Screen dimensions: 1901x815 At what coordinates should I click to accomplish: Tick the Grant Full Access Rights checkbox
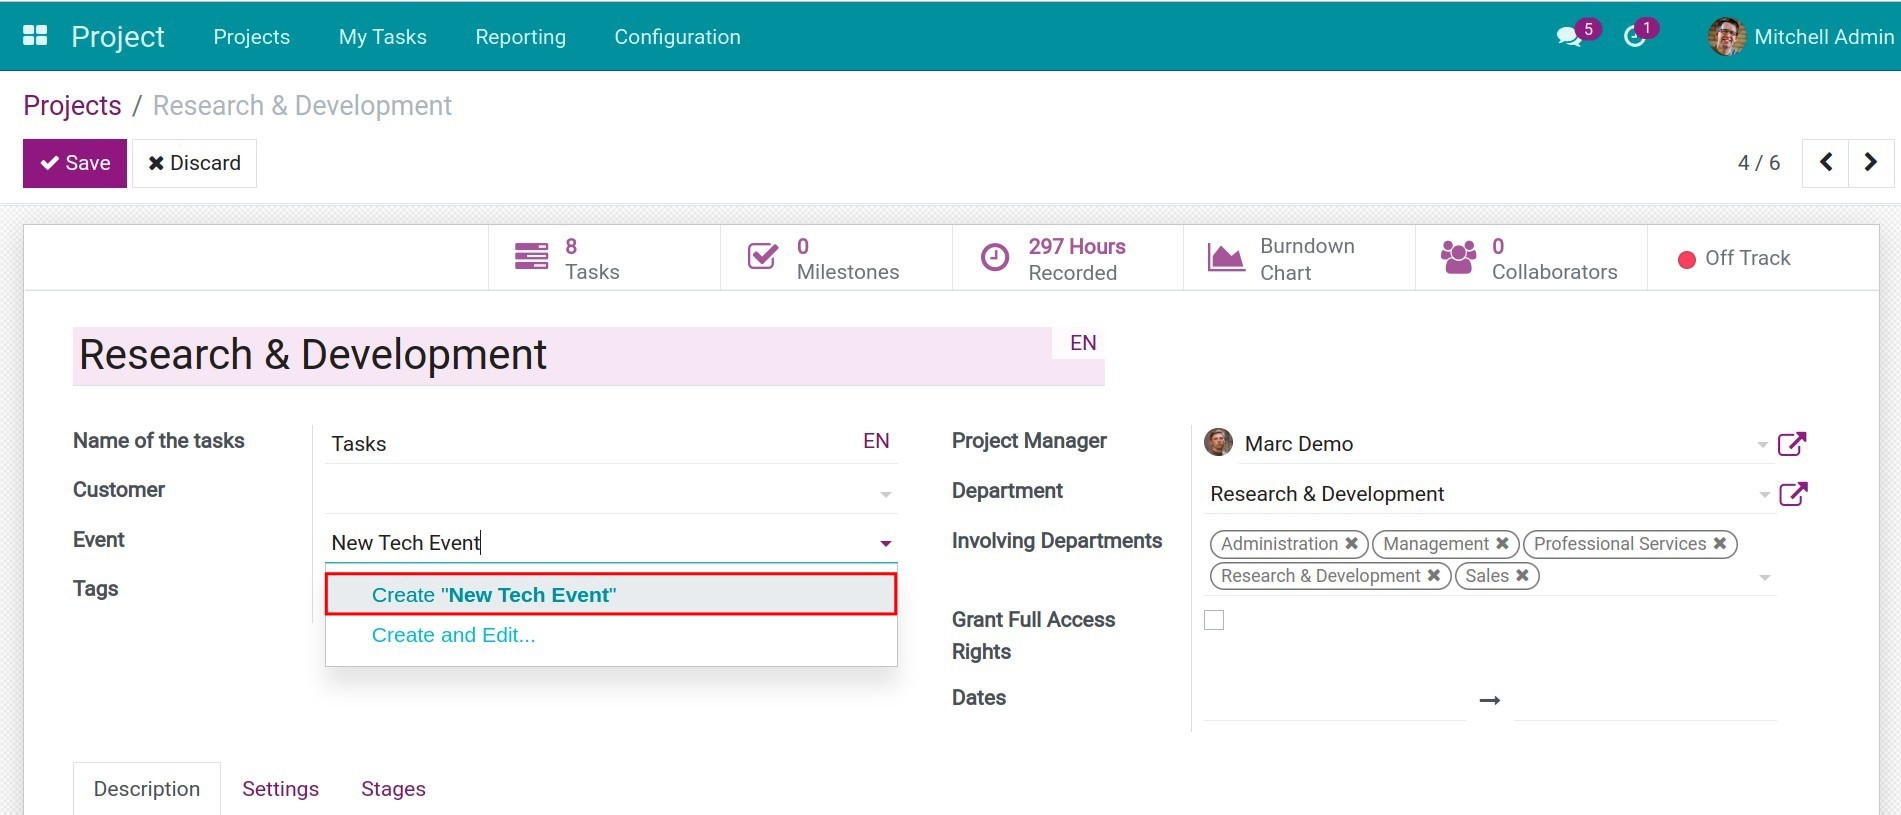[x=1214, y=620]
